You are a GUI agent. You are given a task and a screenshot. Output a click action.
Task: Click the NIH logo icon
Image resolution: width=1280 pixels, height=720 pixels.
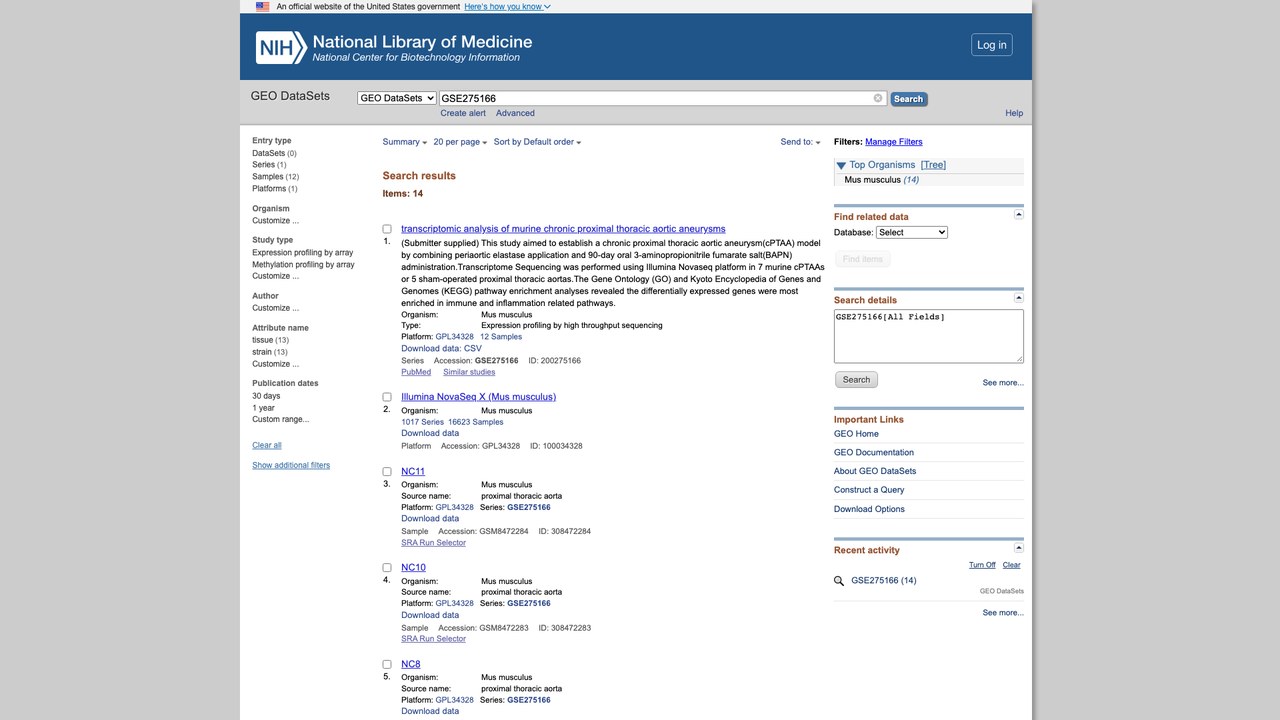(x=281, y=48)
